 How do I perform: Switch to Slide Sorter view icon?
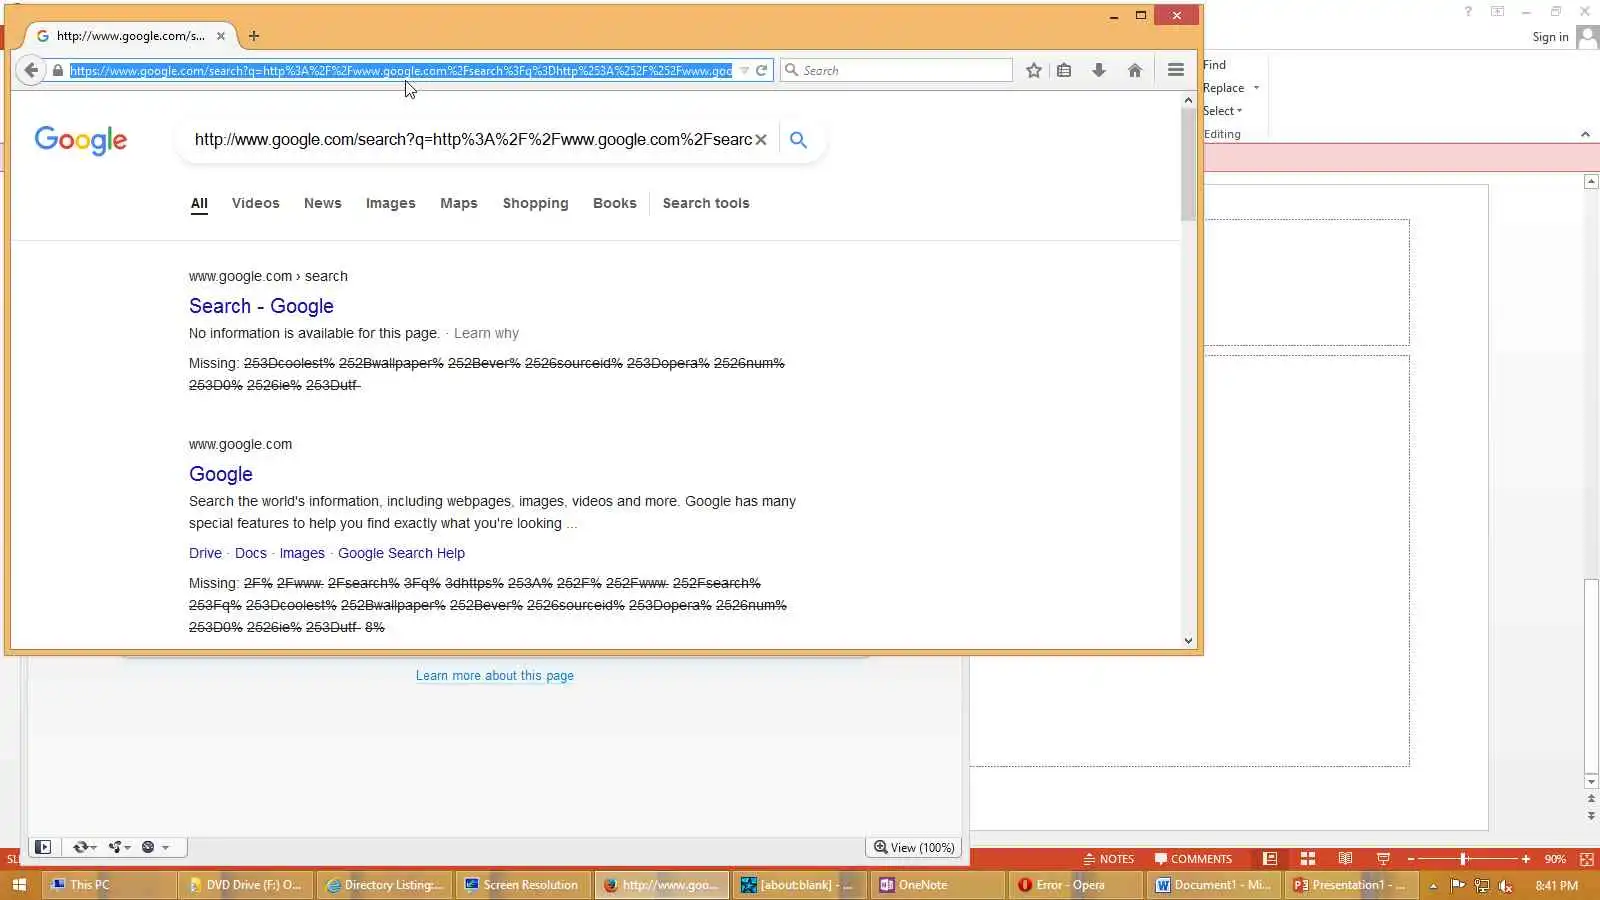[x=1308, y=859]
